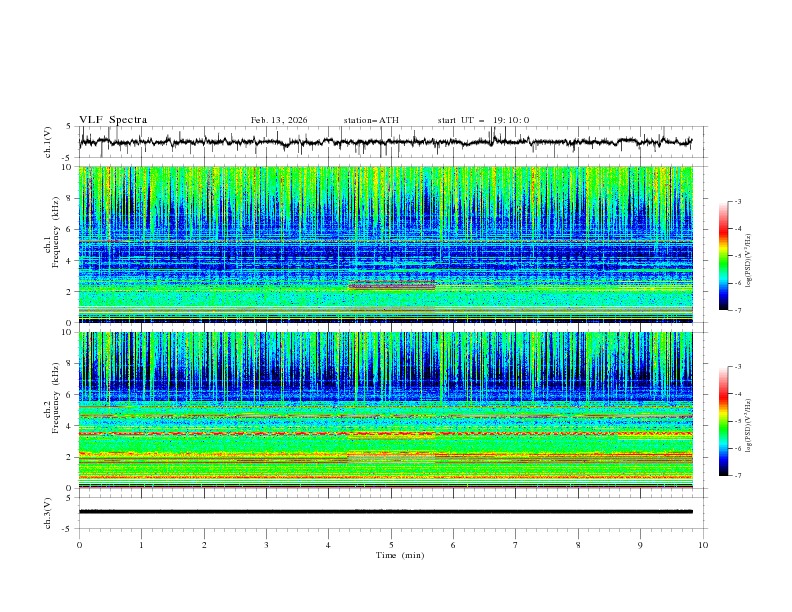Click the upper PSD color scale bar
The image size is (792, 612).
(x=723, y=256)
